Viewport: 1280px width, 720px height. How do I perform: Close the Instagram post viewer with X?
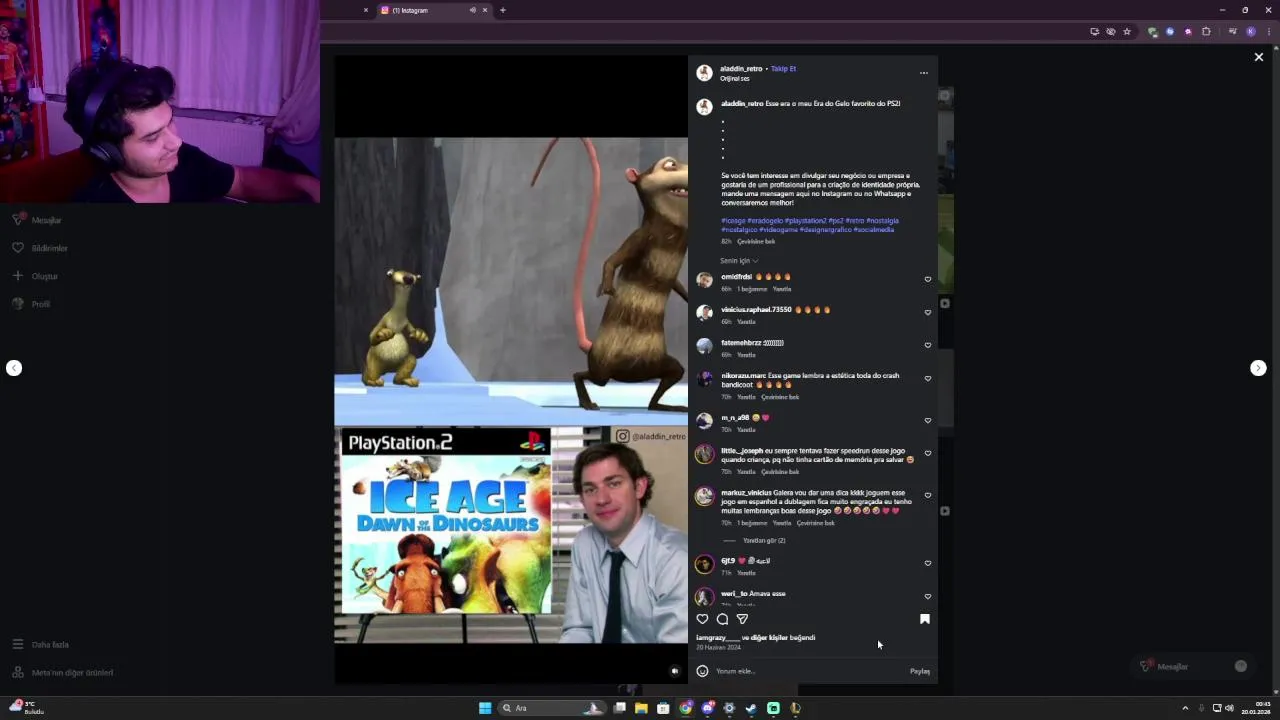point(1259,57)
